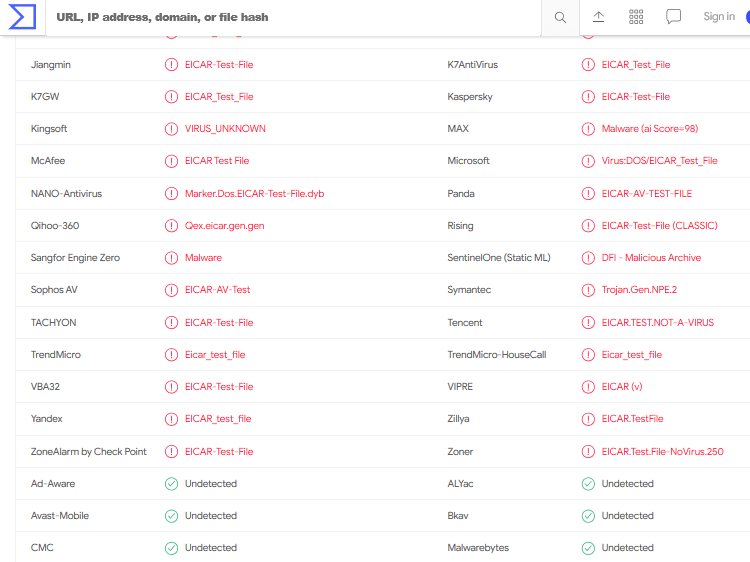Click Kaspersky alert icon
Screen dimensions: 750x562
(588, 97)
